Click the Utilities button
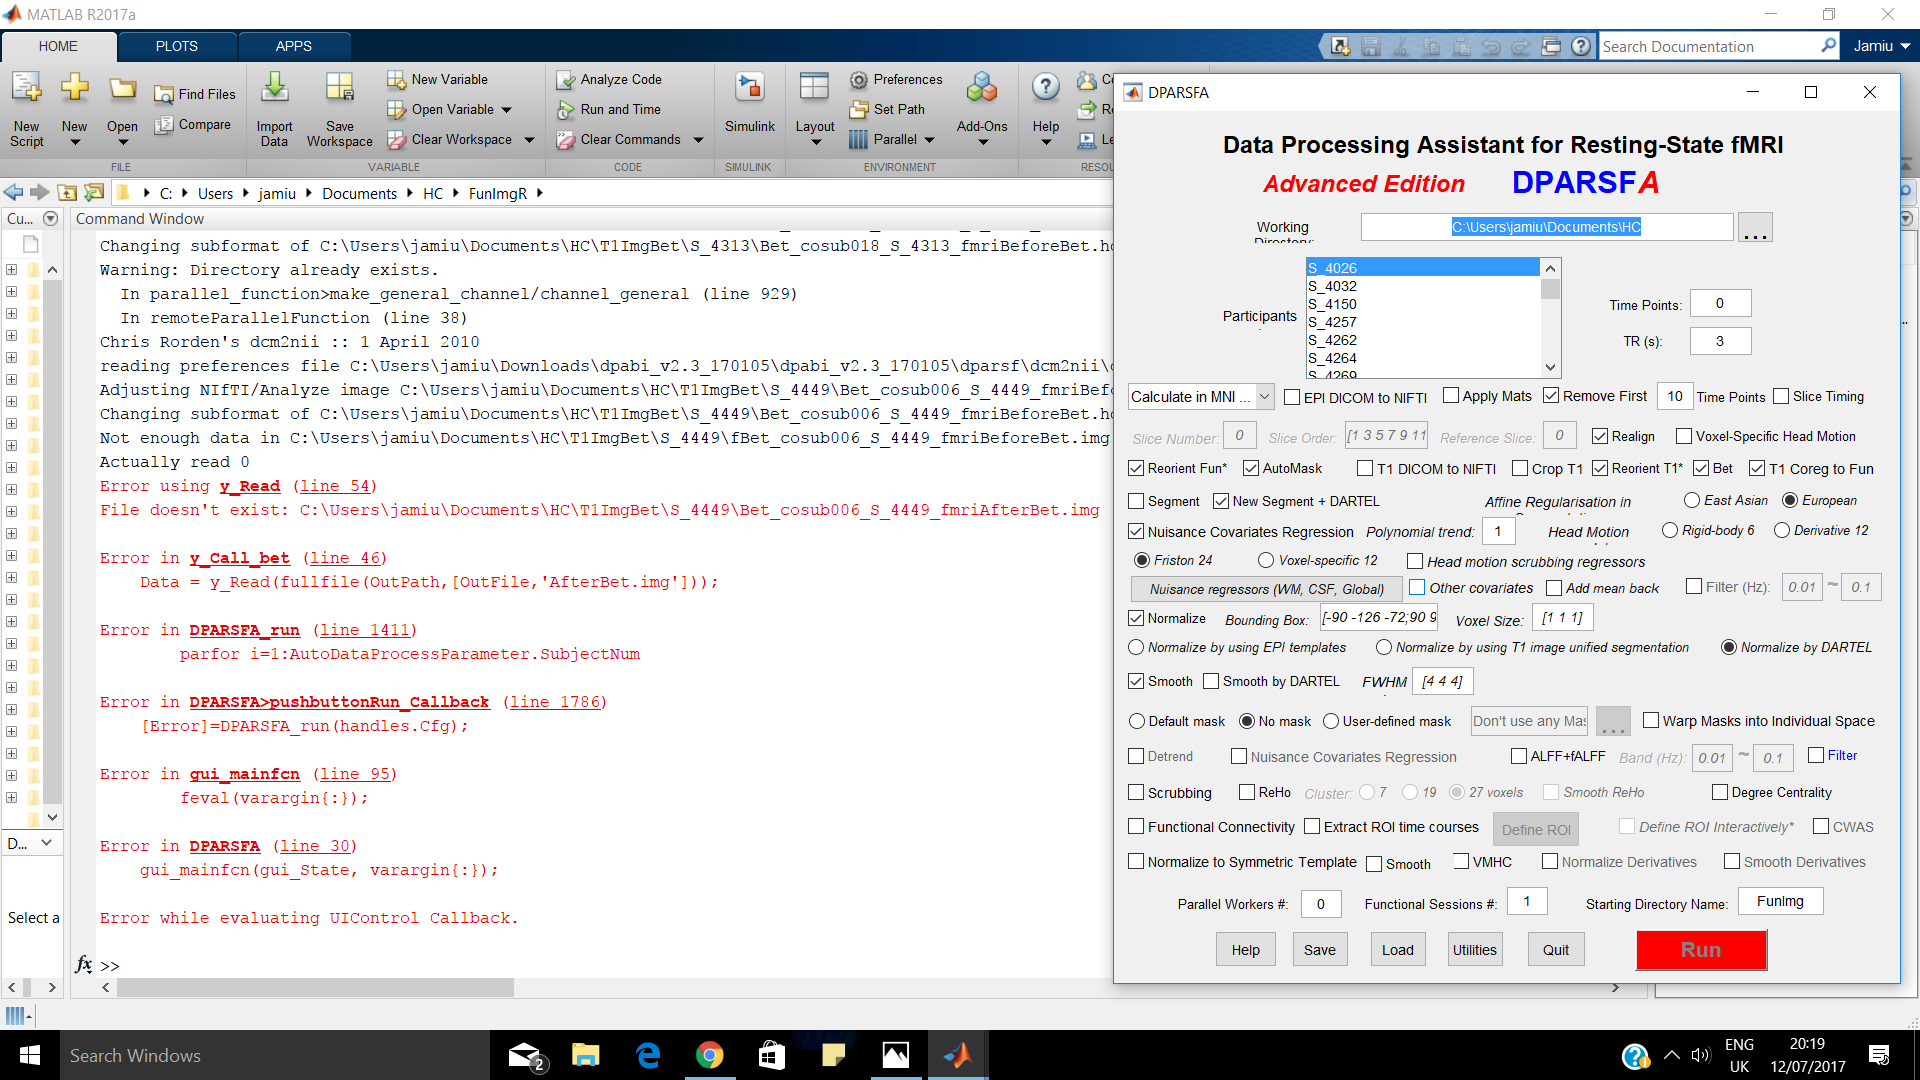Screen dimensions: 1920x1080 click(x=1475, y=950)
